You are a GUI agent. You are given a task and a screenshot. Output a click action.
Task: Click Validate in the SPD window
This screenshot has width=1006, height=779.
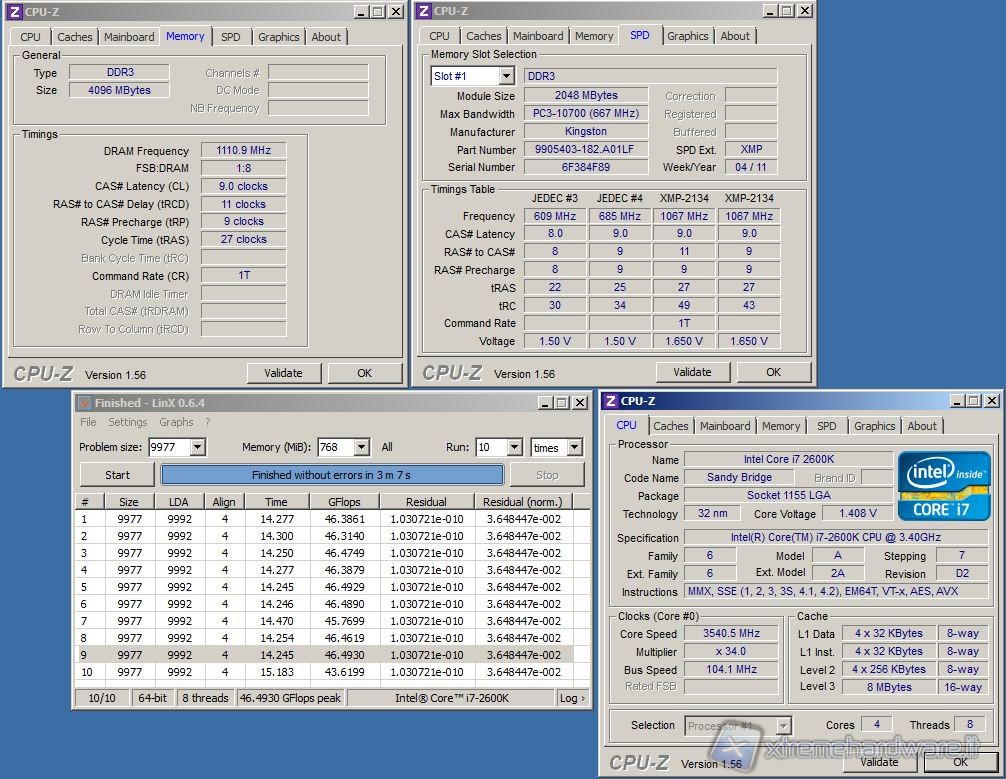(692, 372)
